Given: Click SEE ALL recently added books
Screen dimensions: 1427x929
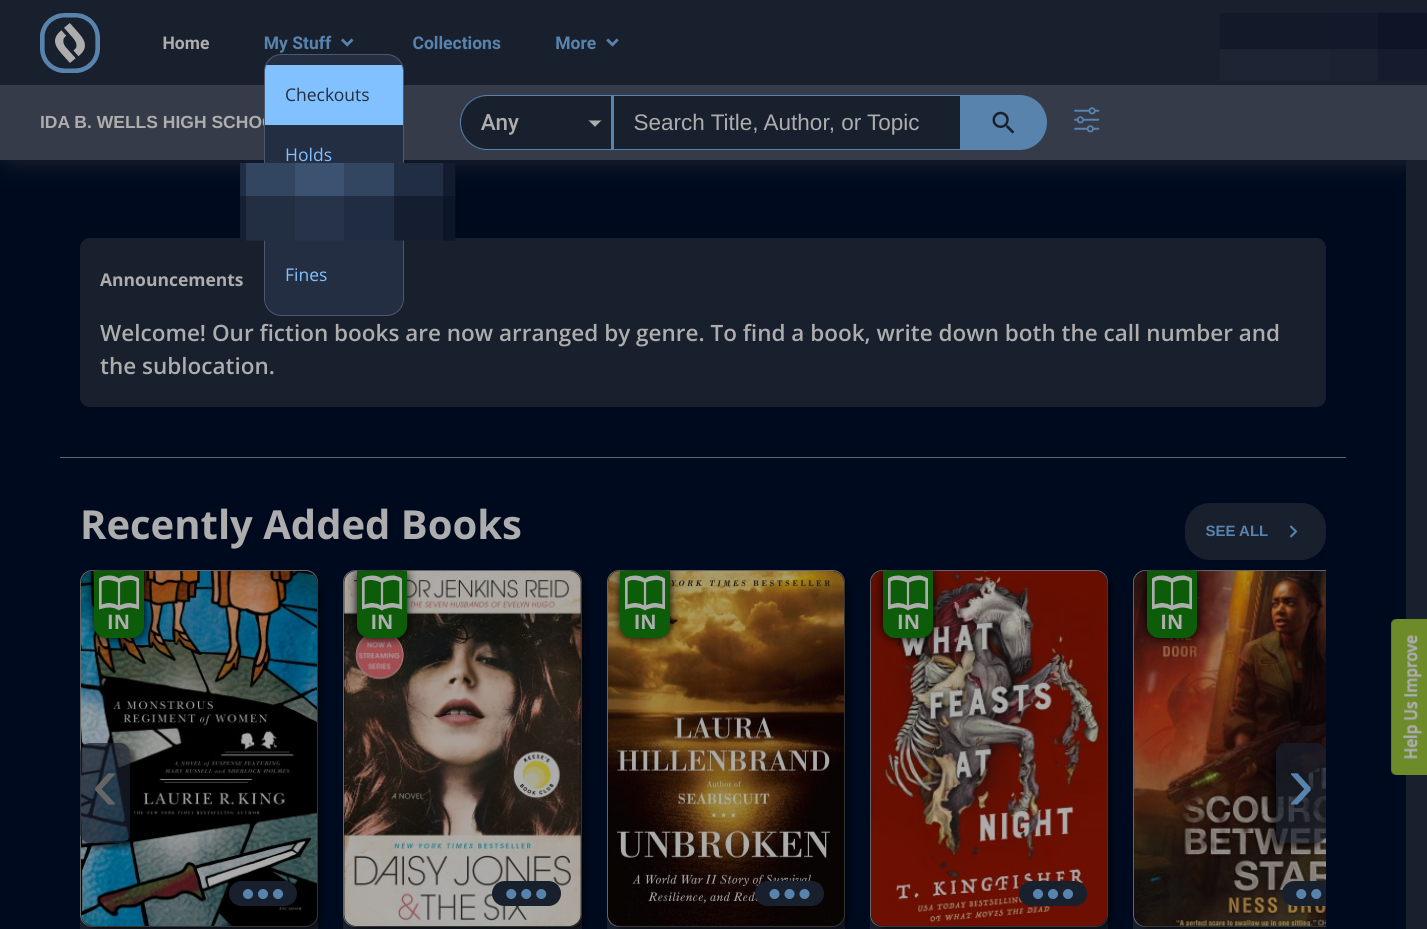Looking at the screenshot, I should point(1255,531).
